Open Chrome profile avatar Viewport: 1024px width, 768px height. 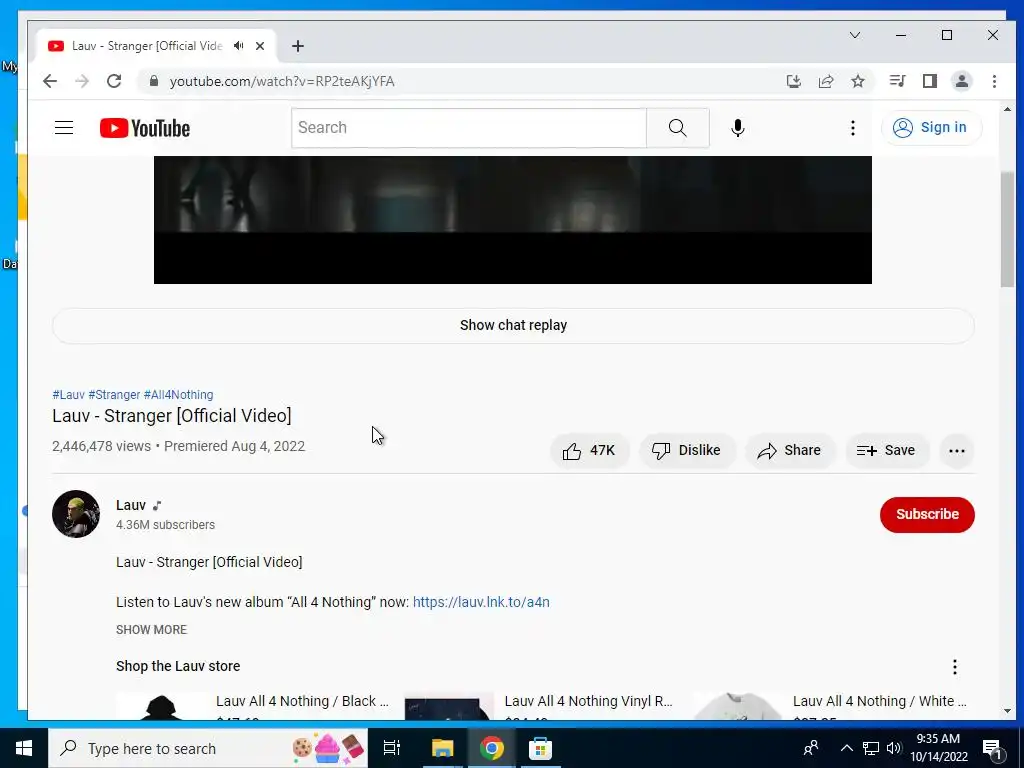click(x=962, y=81)
